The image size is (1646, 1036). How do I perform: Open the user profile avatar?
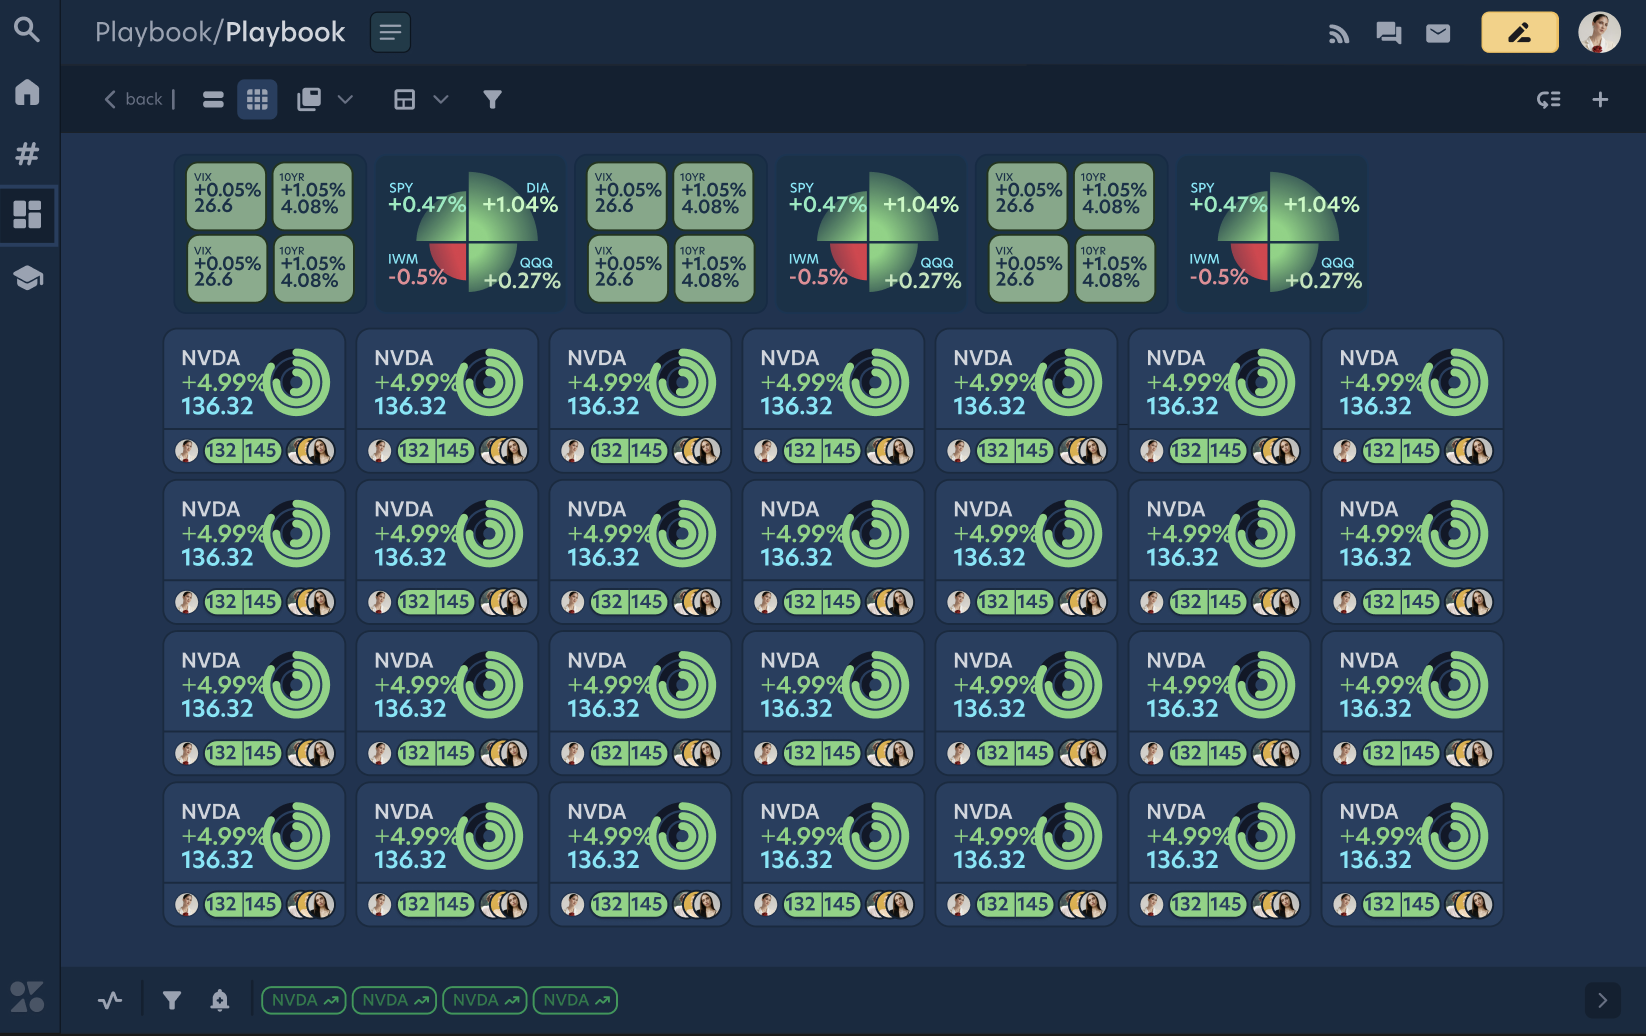tap(1599, 33)
